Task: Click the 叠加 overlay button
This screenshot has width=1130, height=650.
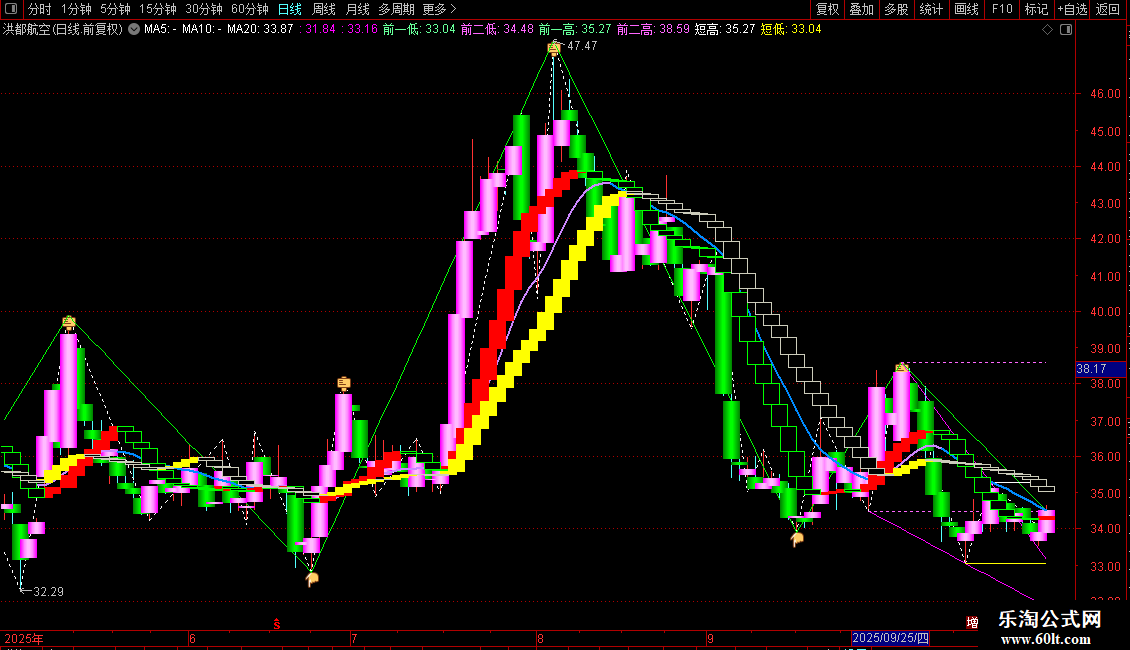Action: [x=861, y=9]
